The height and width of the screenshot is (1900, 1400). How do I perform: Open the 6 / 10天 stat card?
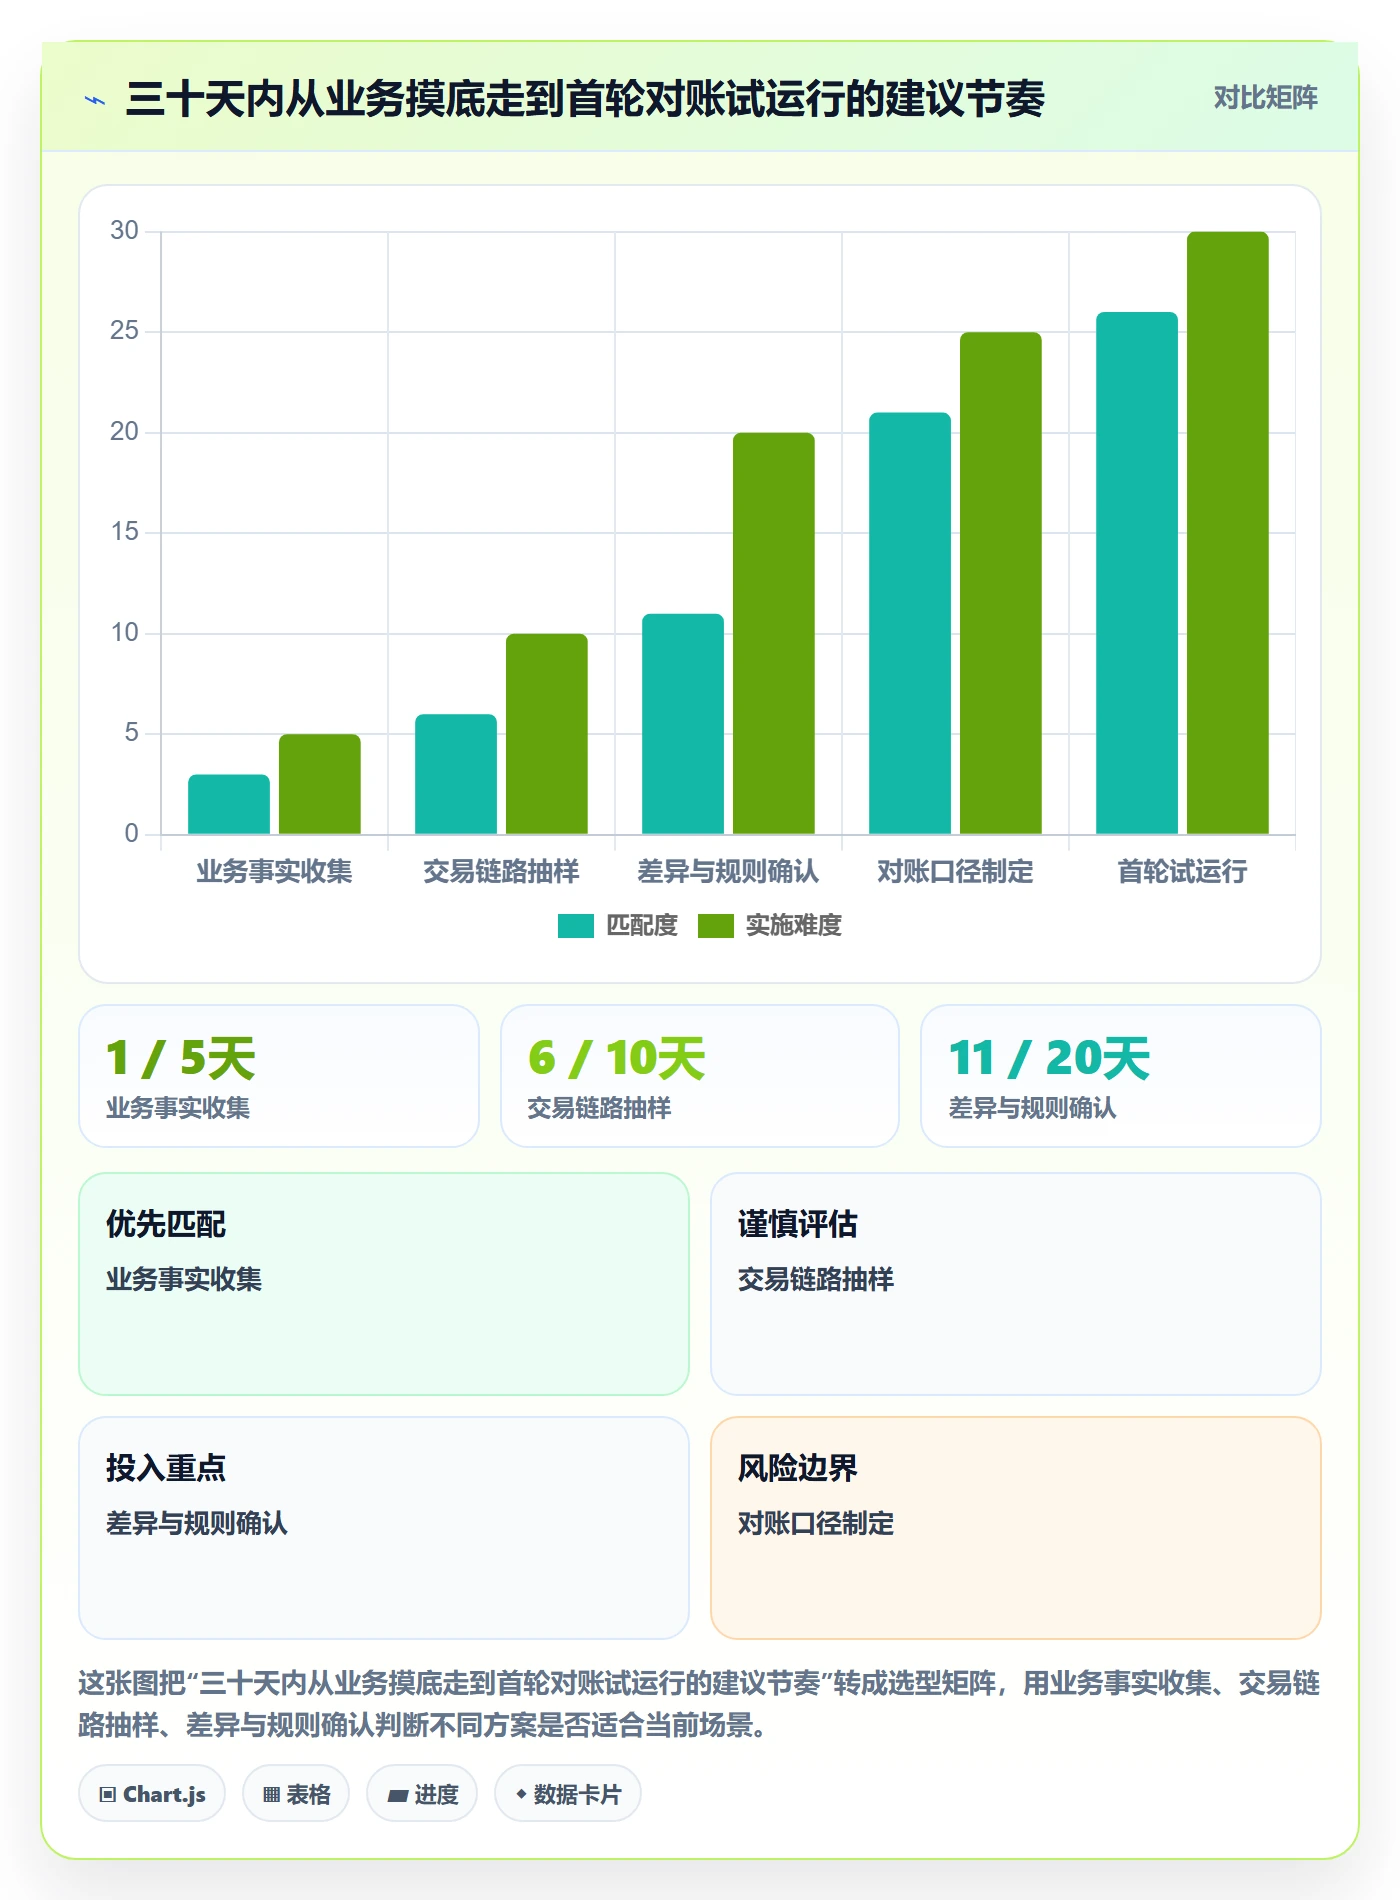click(700, 1076)
